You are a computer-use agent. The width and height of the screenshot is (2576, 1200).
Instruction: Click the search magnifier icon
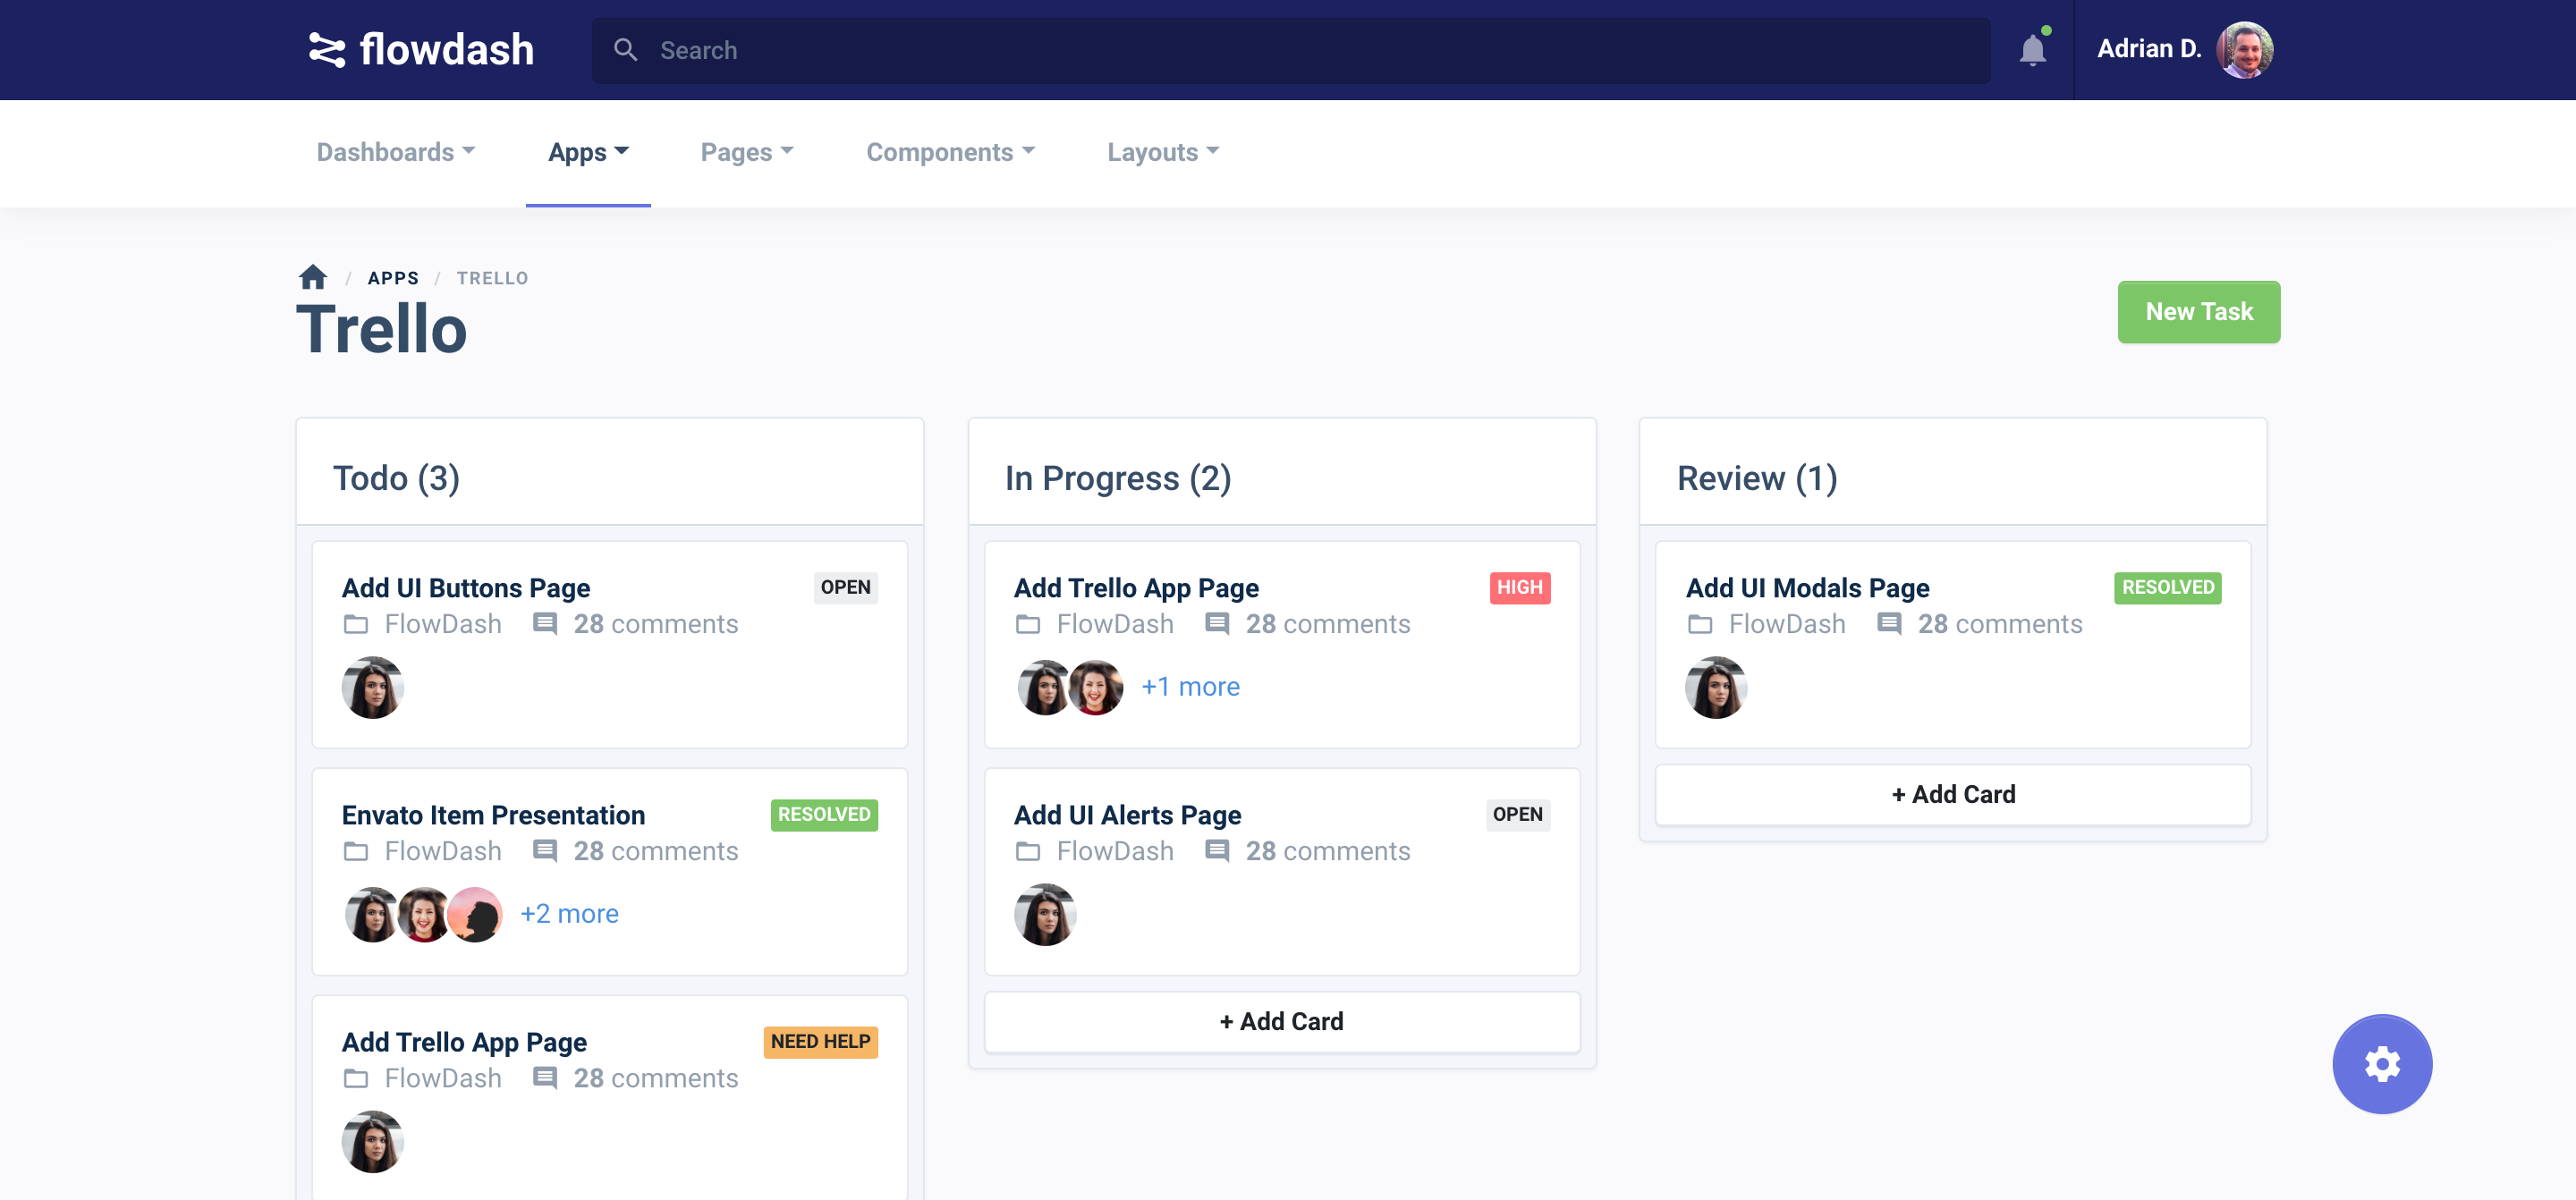click(x=625, y=50)
